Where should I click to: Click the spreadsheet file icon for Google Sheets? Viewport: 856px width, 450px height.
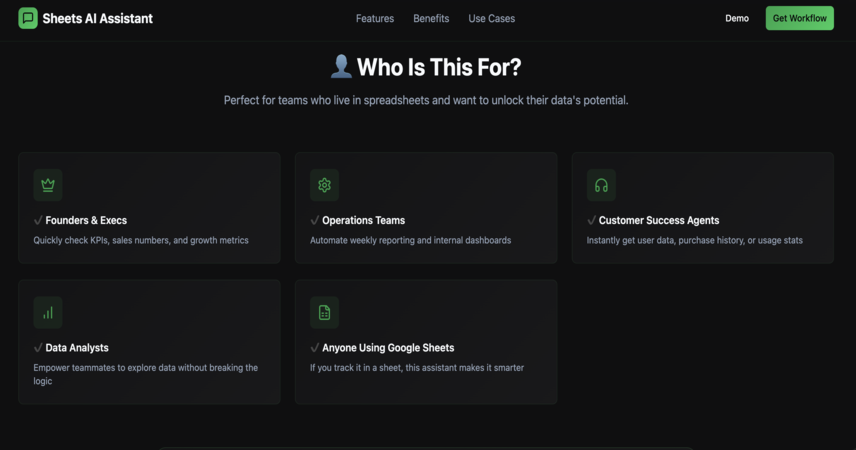point(324,312)
